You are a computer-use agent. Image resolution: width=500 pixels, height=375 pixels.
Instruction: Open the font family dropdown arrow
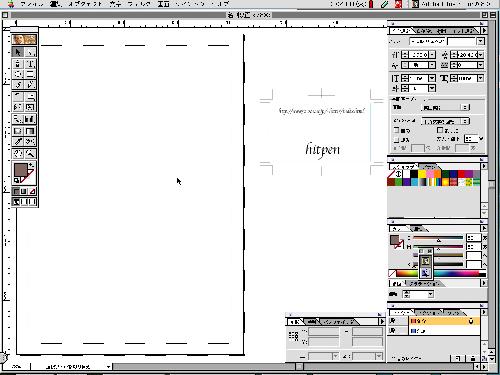point(480,41)
